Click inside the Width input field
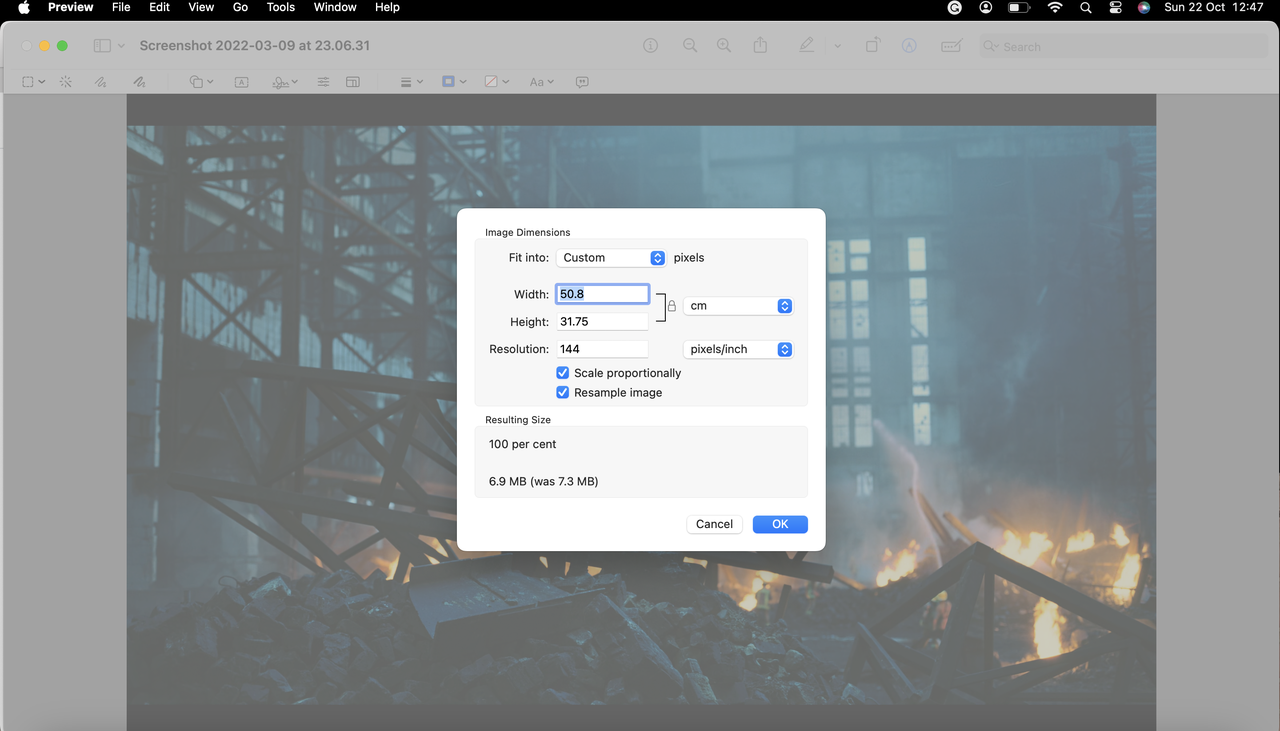Screen dimensions: 1280x731 tap(600, 293)
